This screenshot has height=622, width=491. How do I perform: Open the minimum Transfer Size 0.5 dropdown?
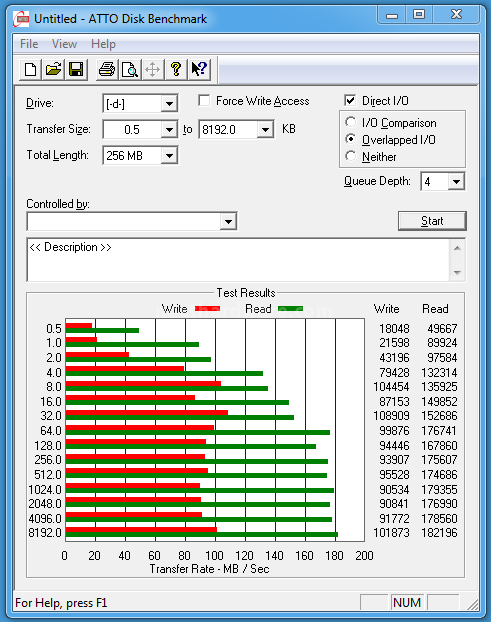click(x=169, y=130)
